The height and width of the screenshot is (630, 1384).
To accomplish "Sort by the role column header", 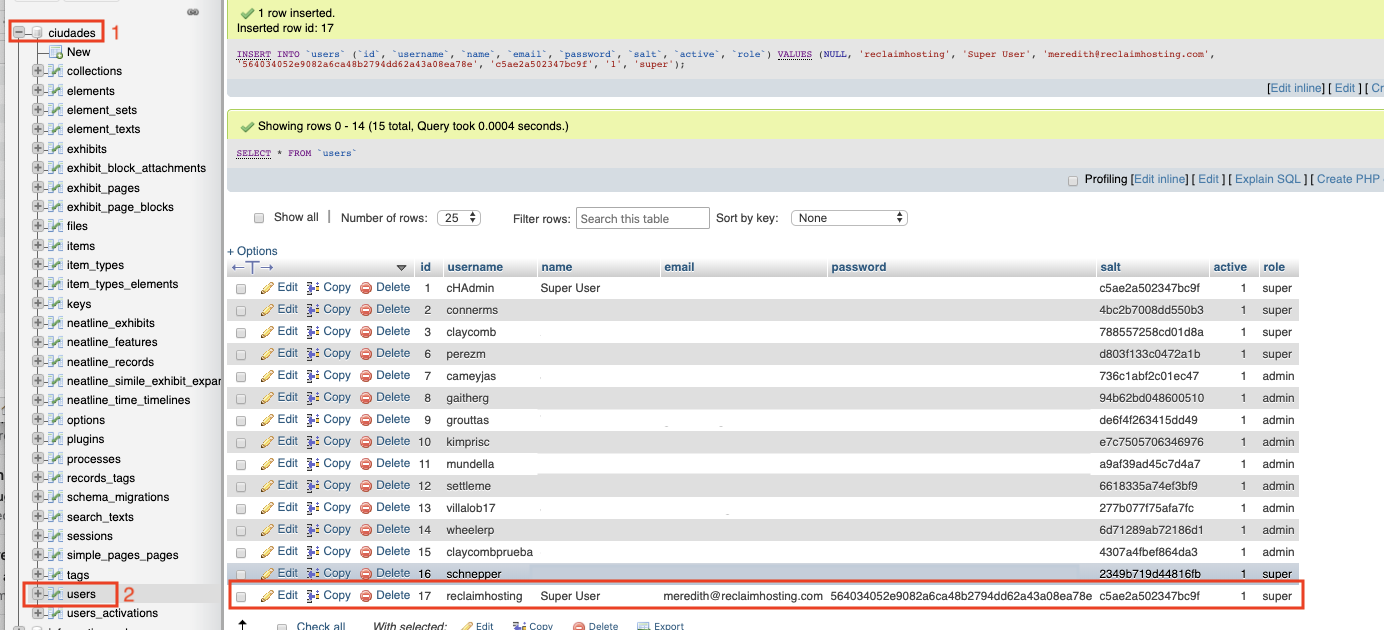I will click(1274, 267).
